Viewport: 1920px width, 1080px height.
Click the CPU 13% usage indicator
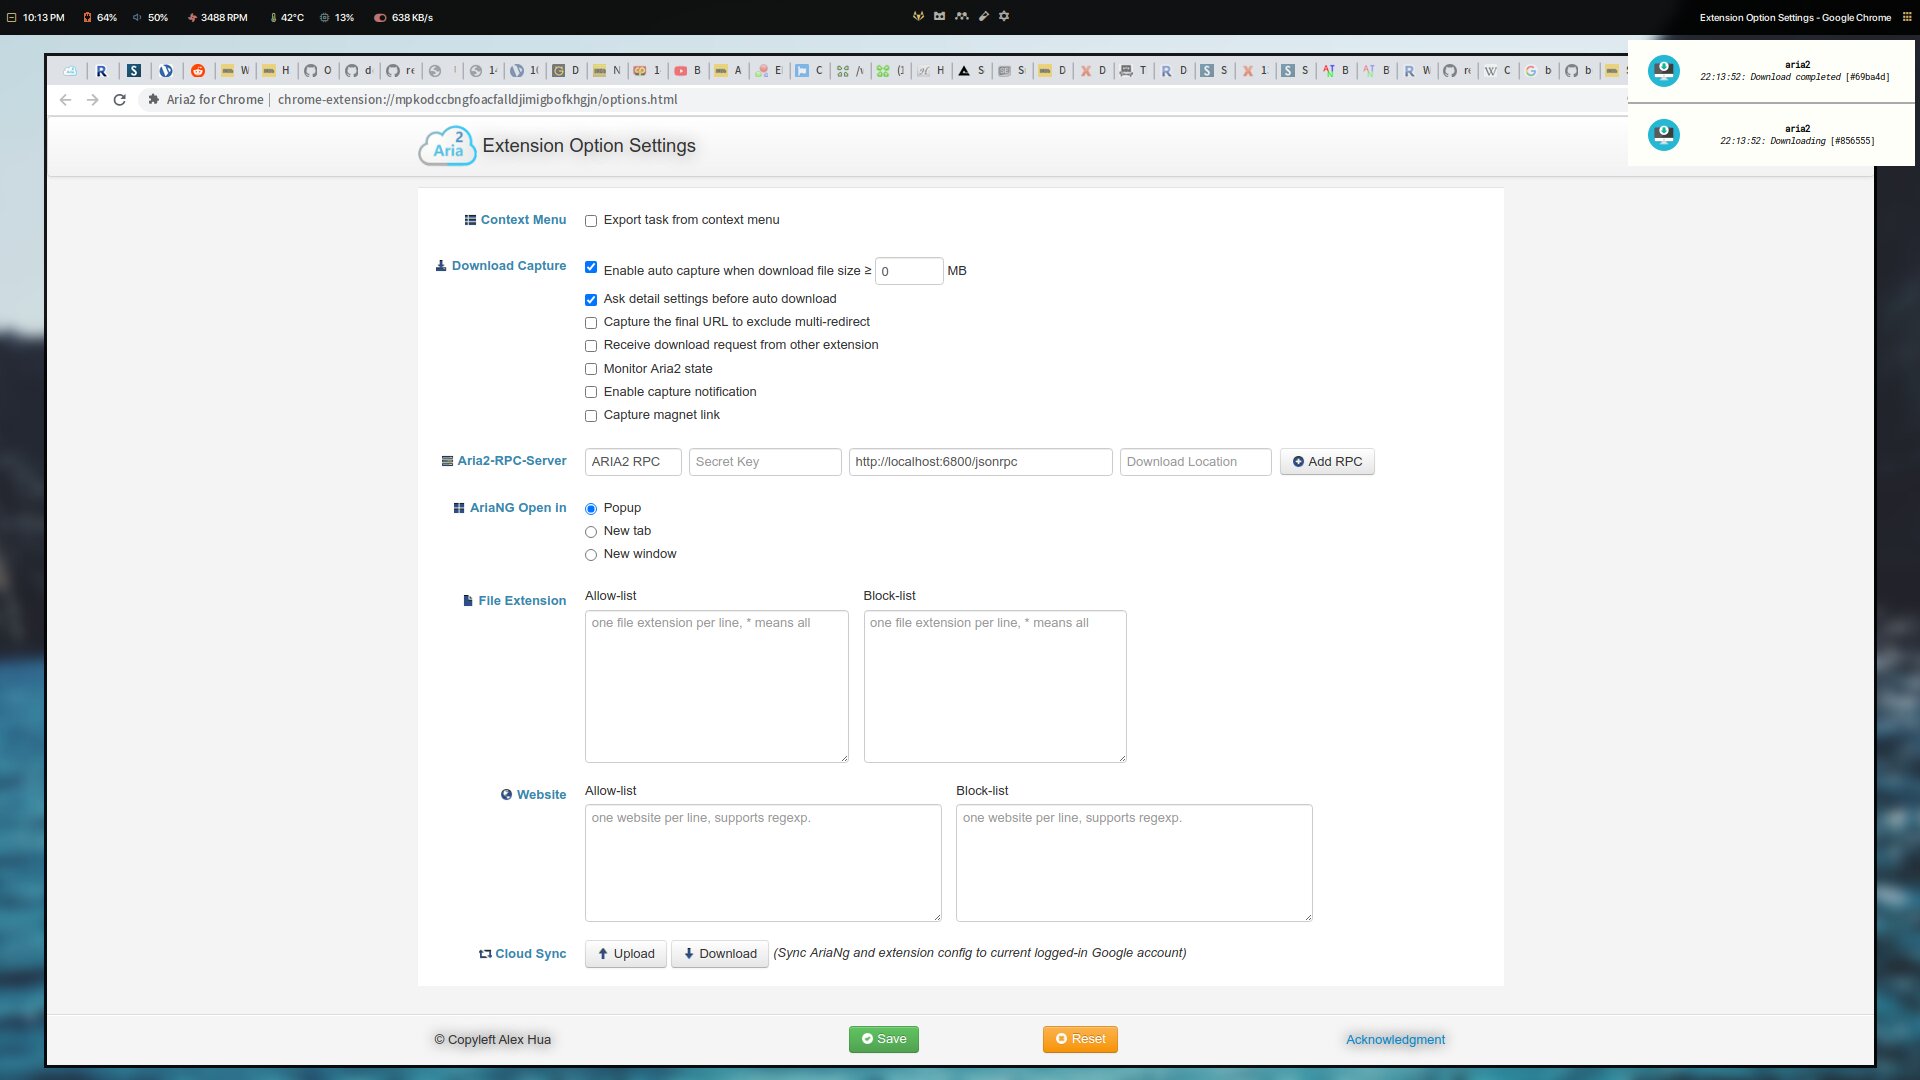click(x=337, y=18)
